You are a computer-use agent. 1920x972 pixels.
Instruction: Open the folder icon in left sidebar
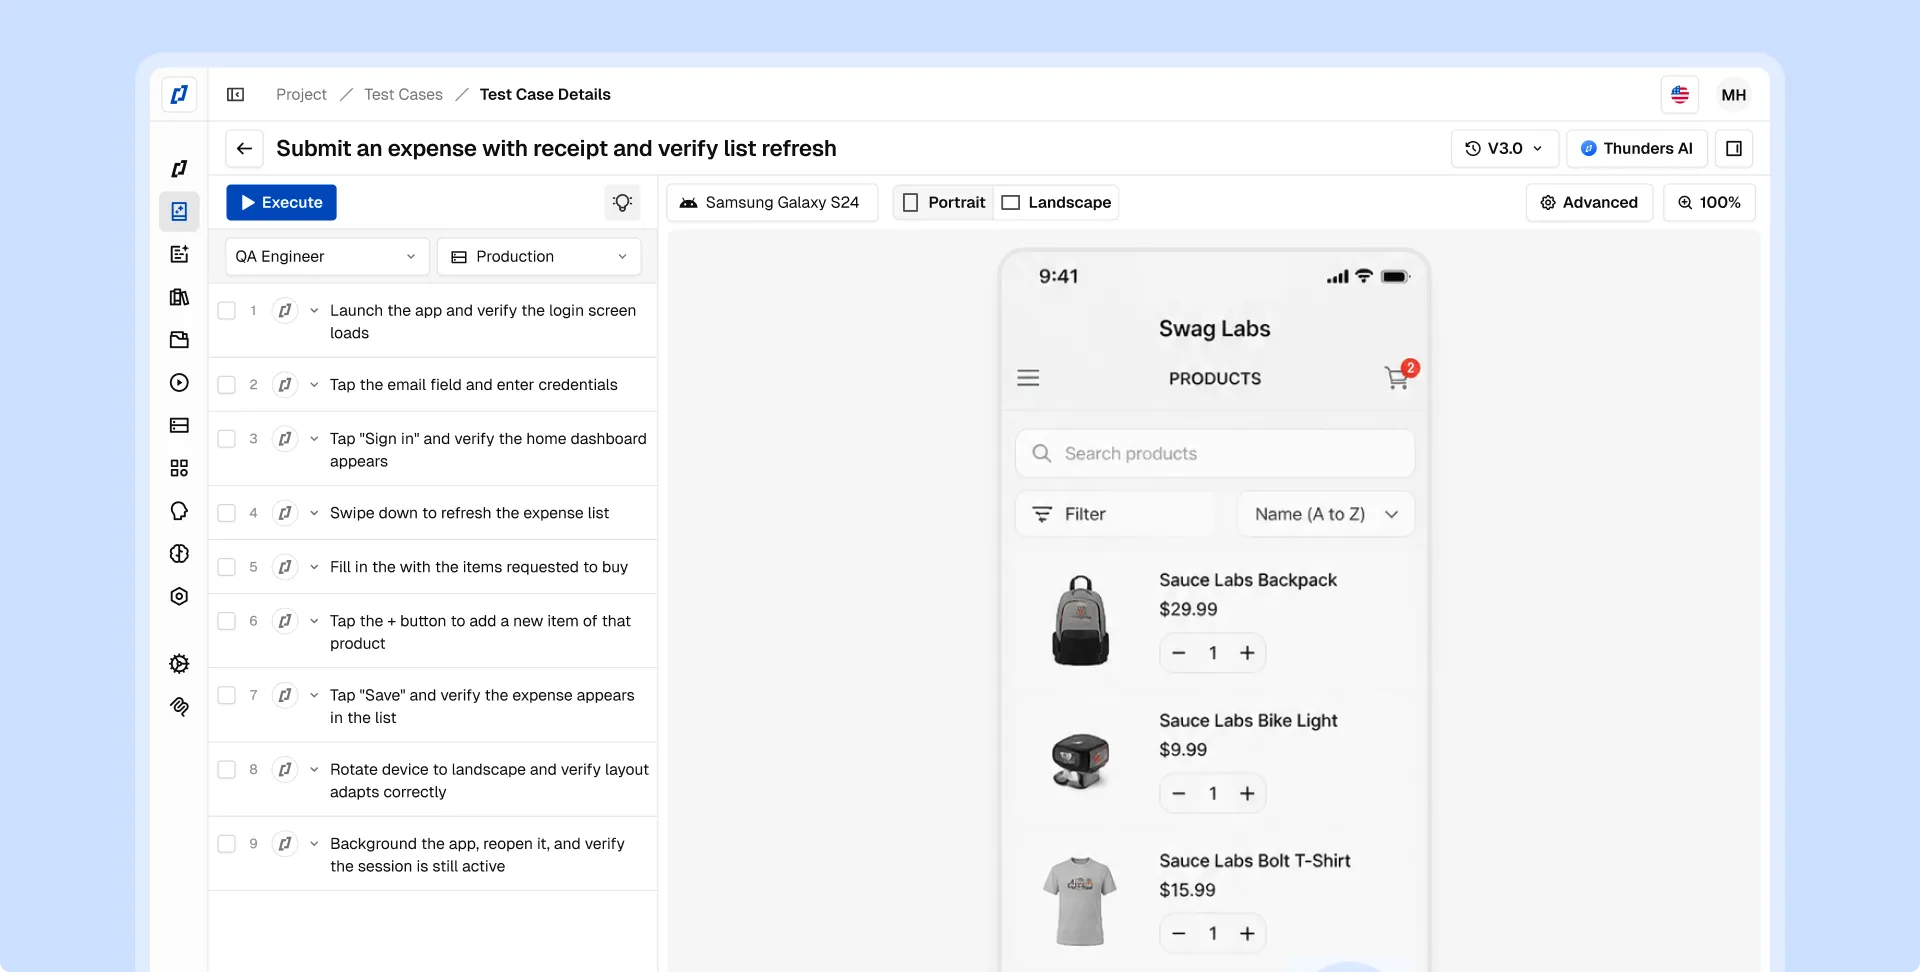[x=179, y=340]
